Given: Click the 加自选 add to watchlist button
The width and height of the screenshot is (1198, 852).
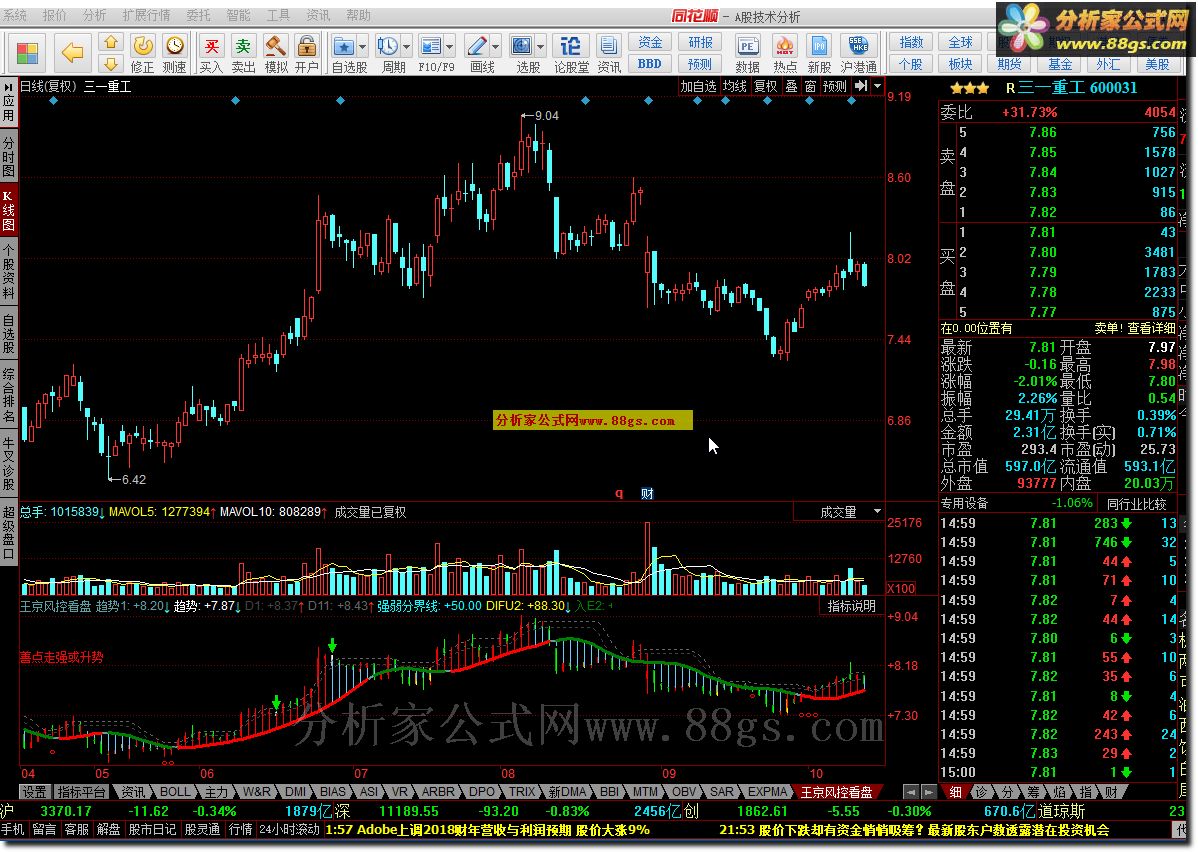Looking at the screenshot, I should pos(698,86).
